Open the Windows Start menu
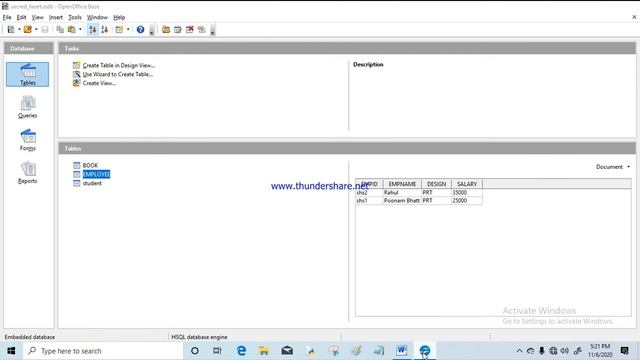This screenshot has height=360, width=640. tap(11, 351)
